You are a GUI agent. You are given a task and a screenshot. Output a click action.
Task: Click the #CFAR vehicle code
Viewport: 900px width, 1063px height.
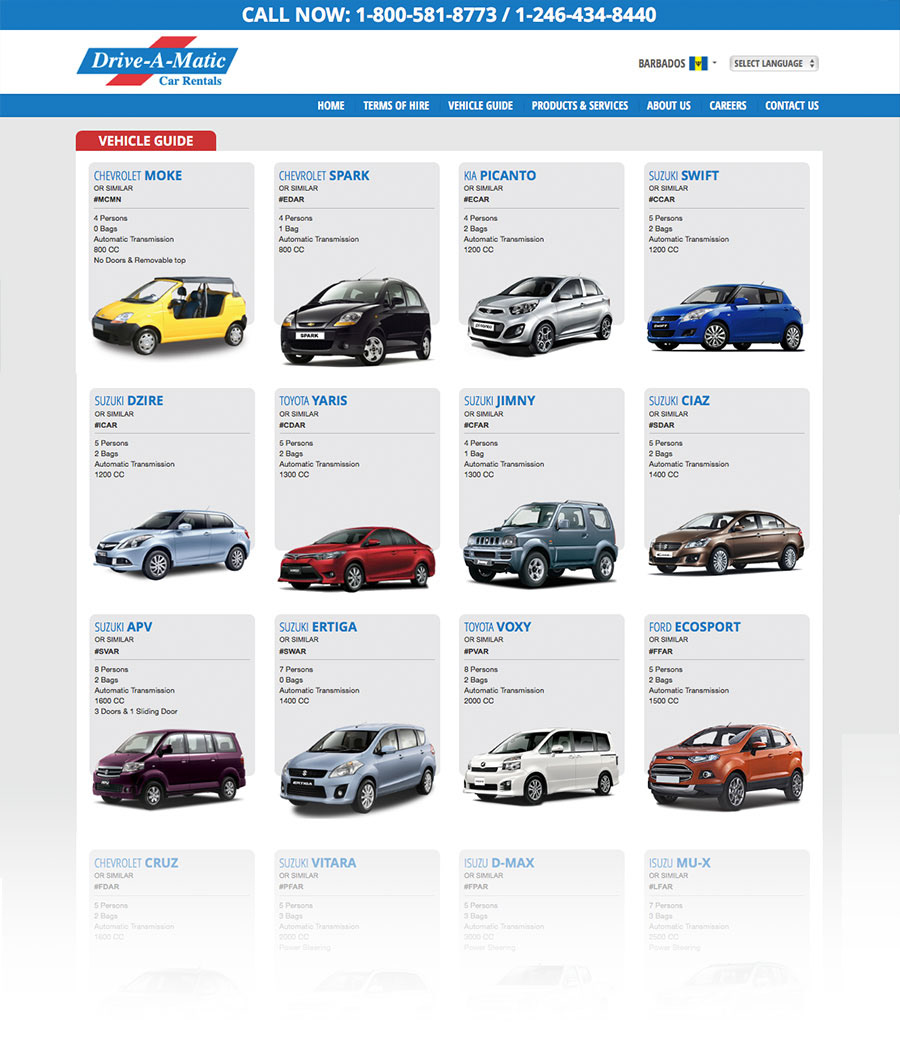click(x=476, y=425)
